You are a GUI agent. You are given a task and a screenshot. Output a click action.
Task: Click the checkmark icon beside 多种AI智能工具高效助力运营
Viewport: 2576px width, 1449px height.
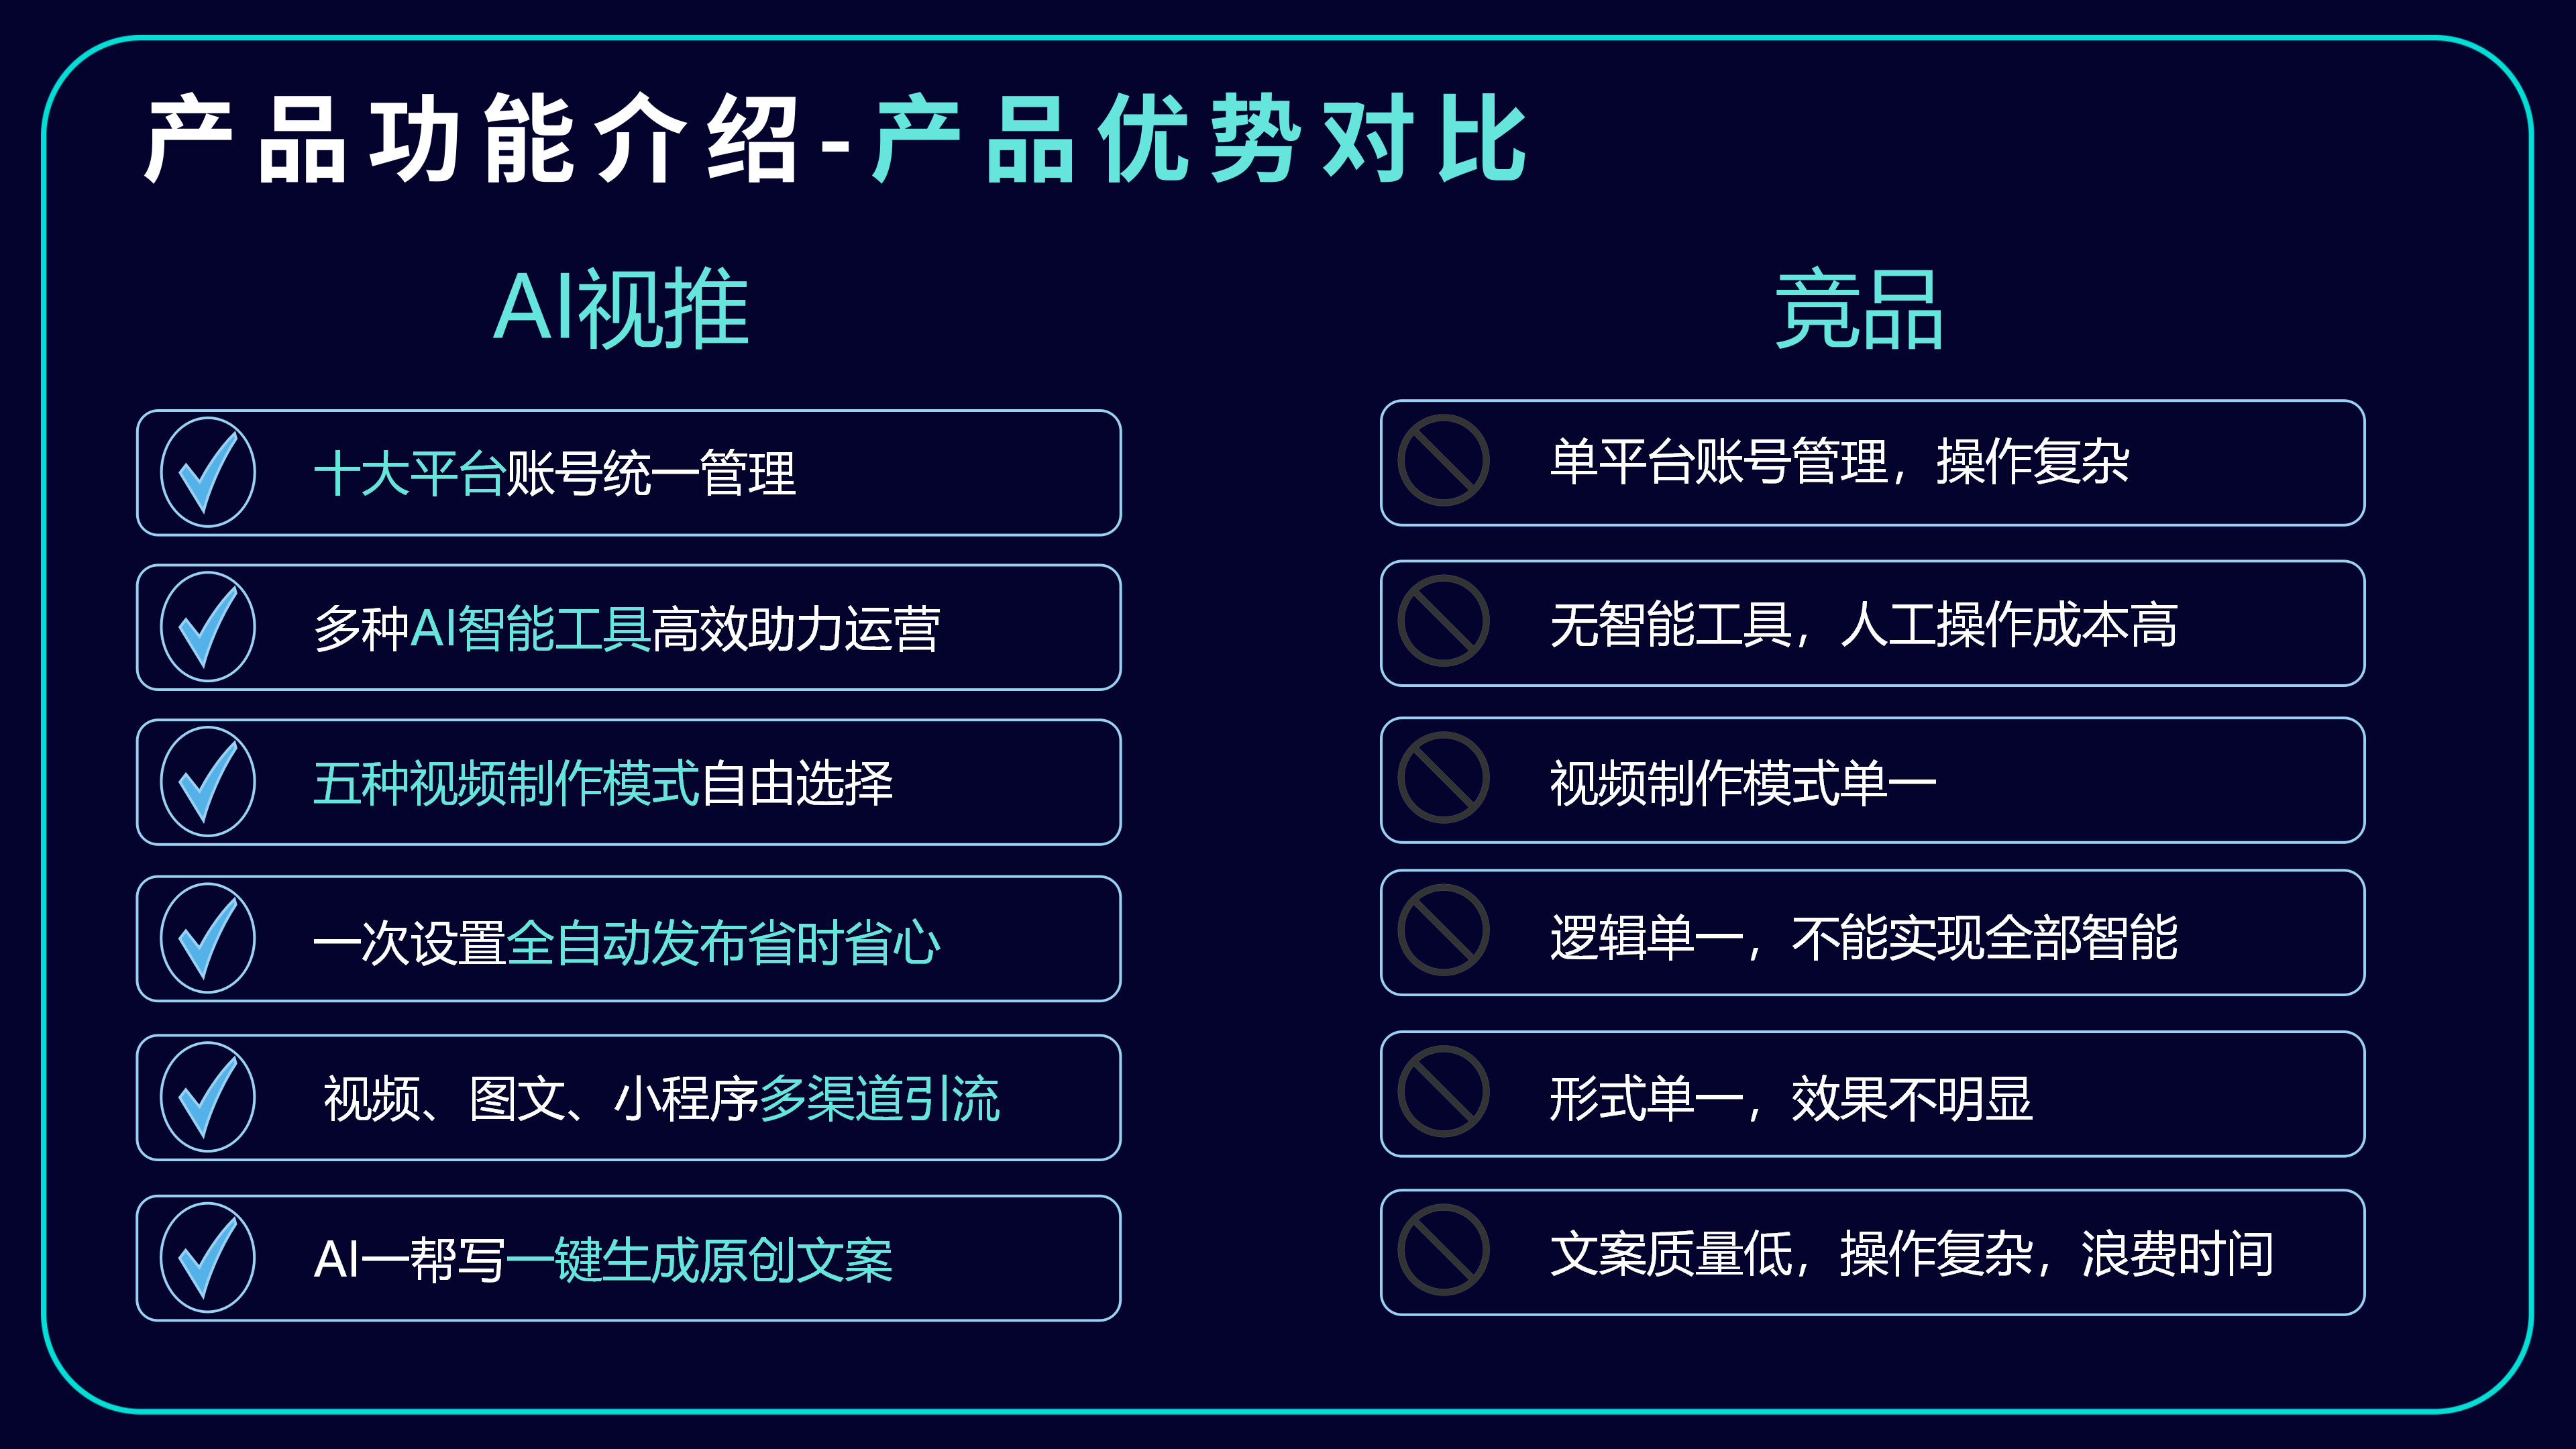coord(208,627)
